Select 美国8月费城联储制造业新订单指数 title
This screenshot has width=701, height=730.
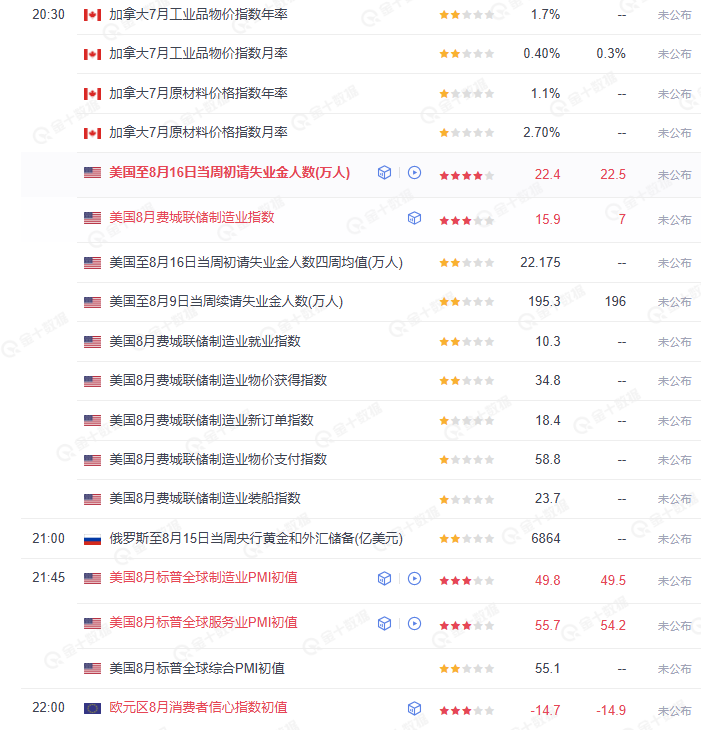click(211, 420)
